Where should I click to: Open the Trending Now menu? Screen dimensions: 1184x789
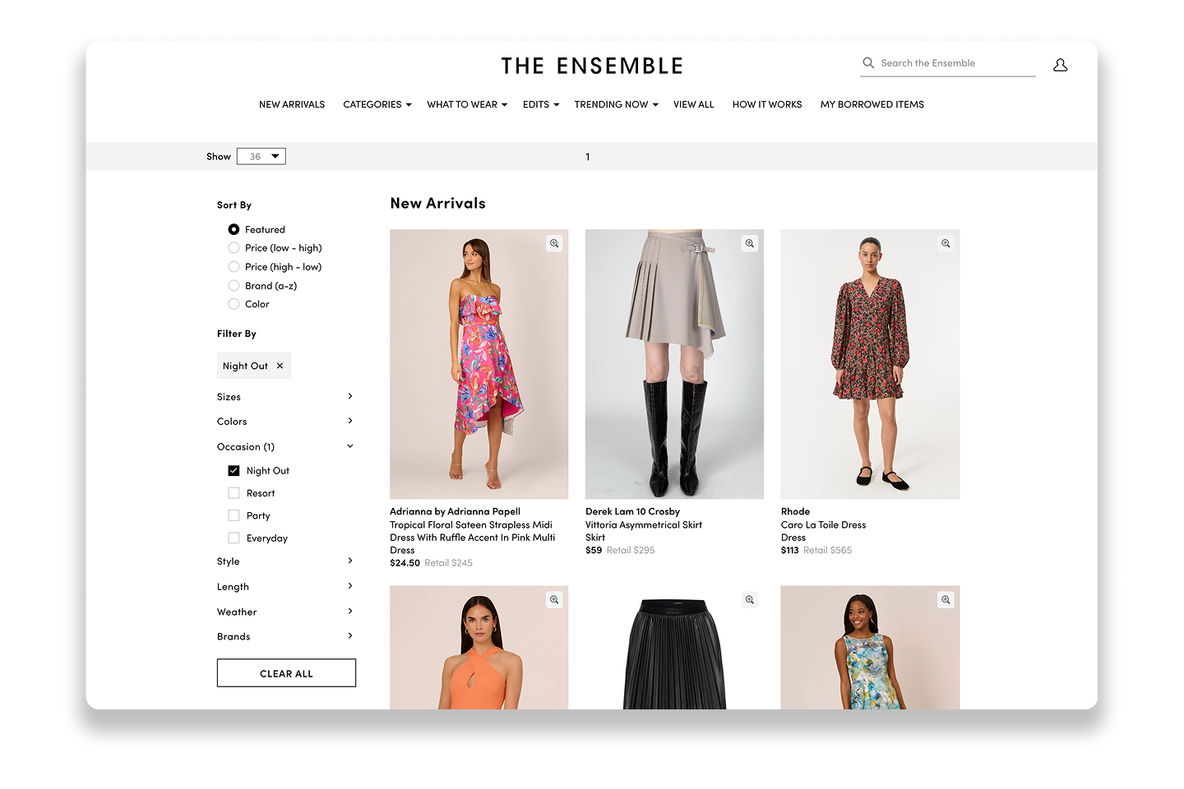point(616,104)
